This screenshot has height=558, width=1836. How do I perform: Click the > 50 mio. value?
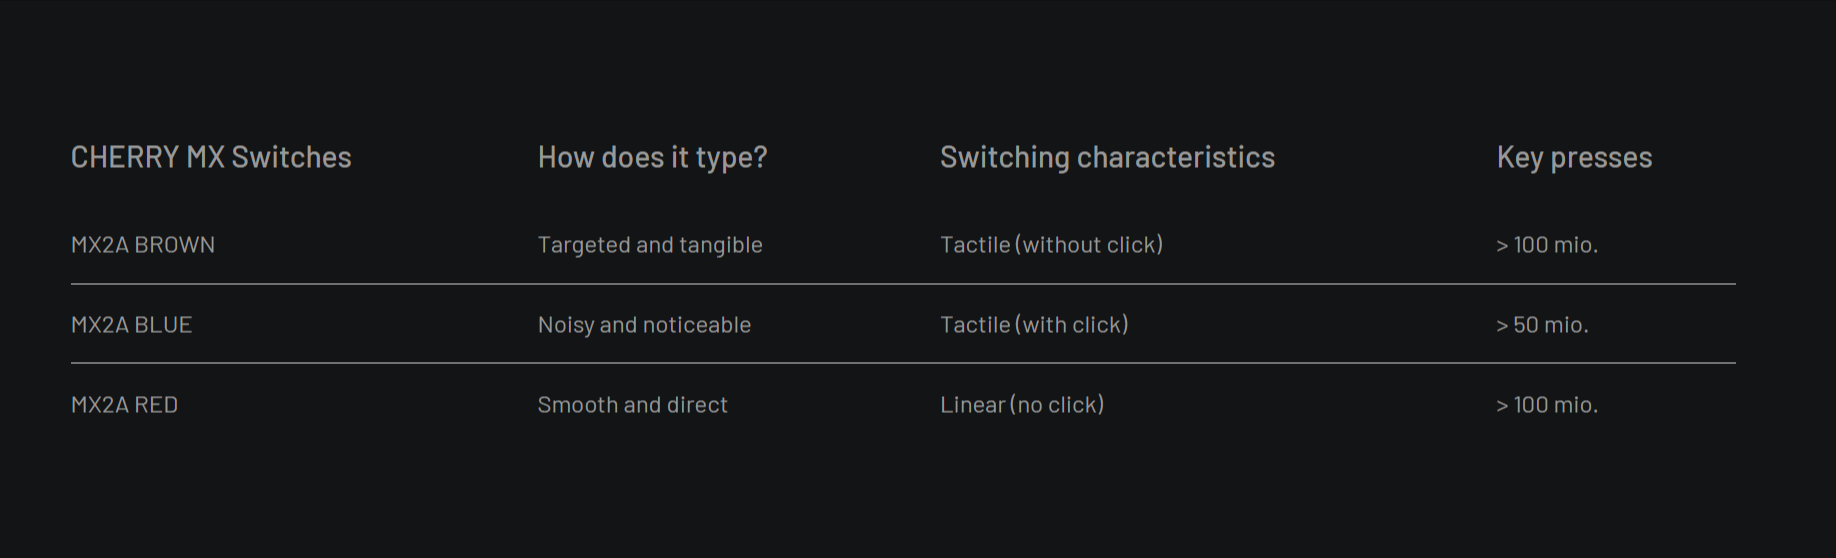(x=1542, y=325)
